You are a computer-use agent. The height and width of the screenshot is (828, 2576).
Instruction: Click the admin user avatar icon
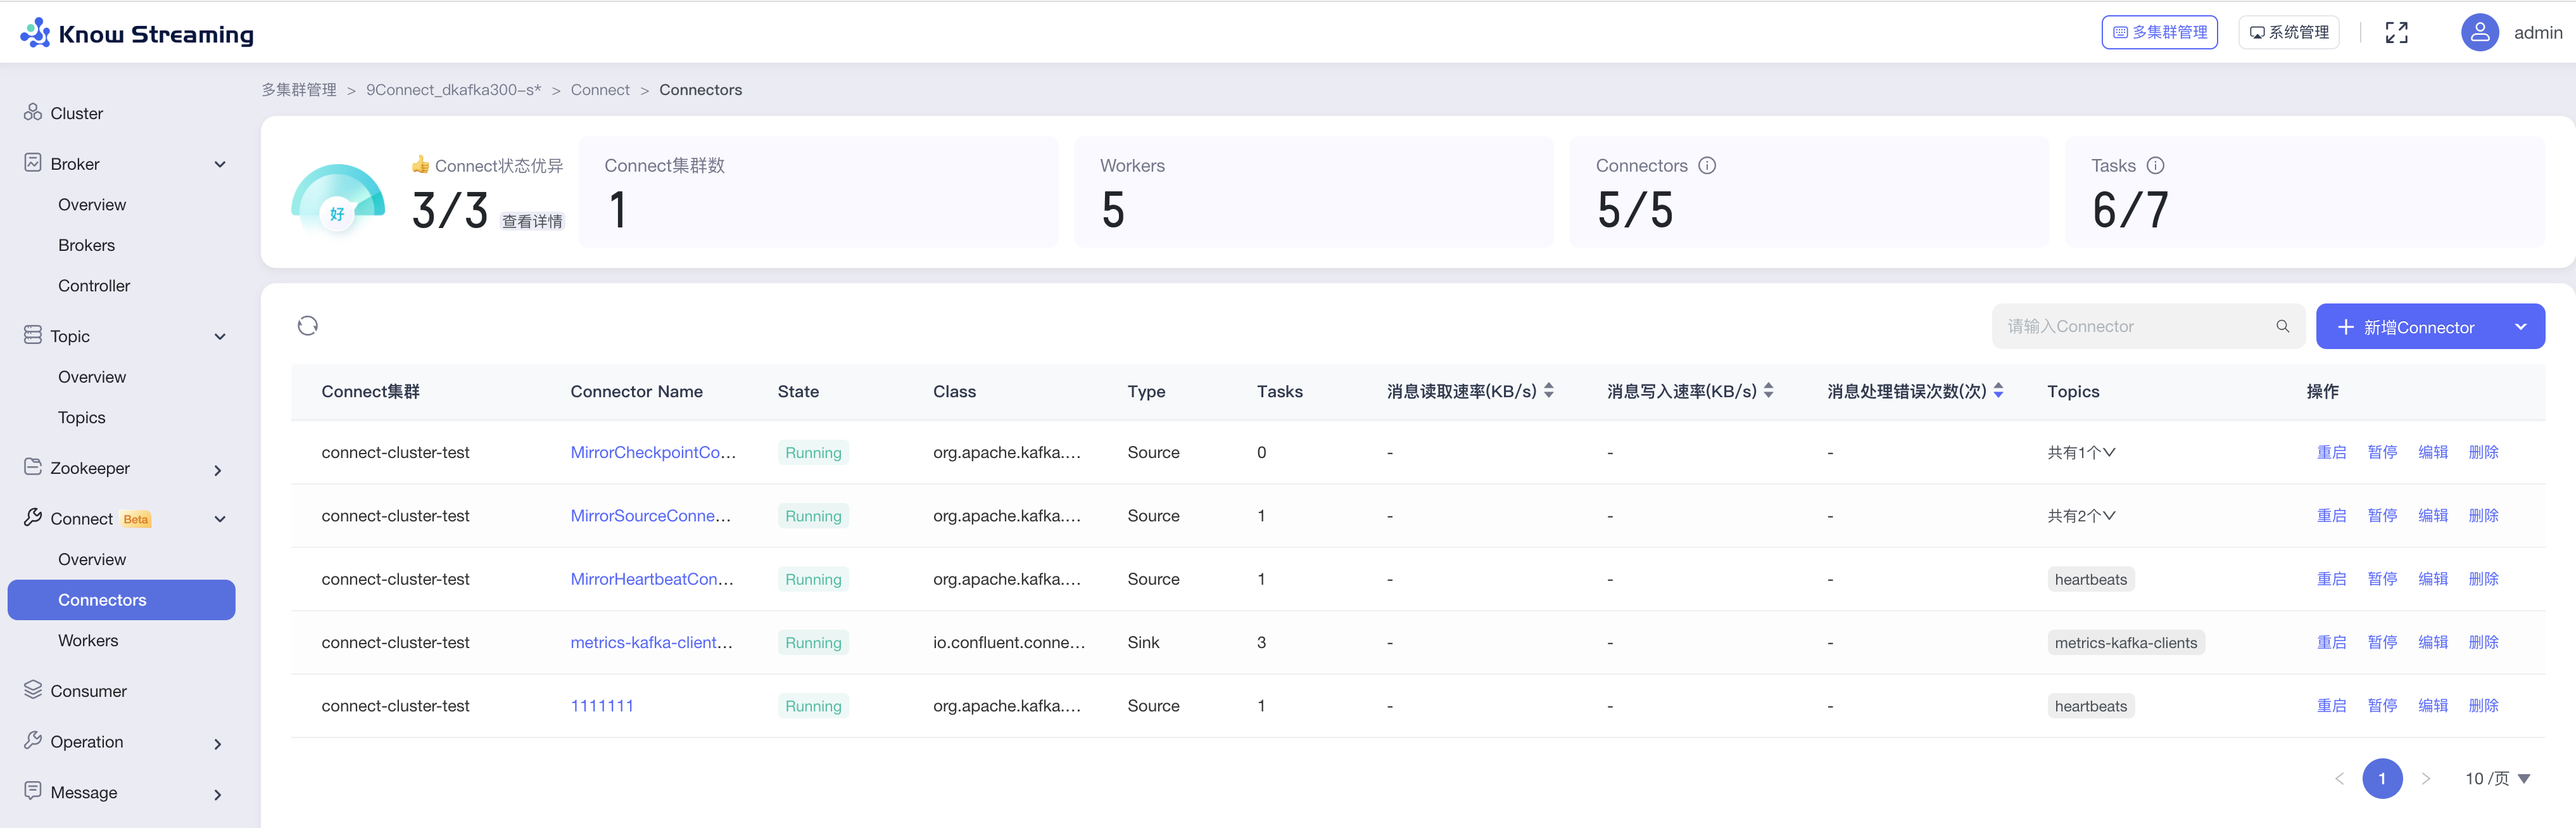(2479, 33)
